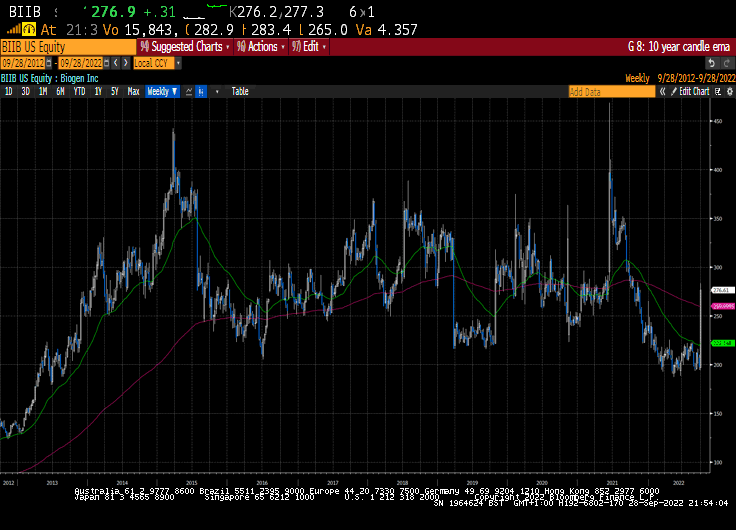This screenshot has width=736, height=530.
Task: Click the redo arrow icon
Action: pos(727,63)
